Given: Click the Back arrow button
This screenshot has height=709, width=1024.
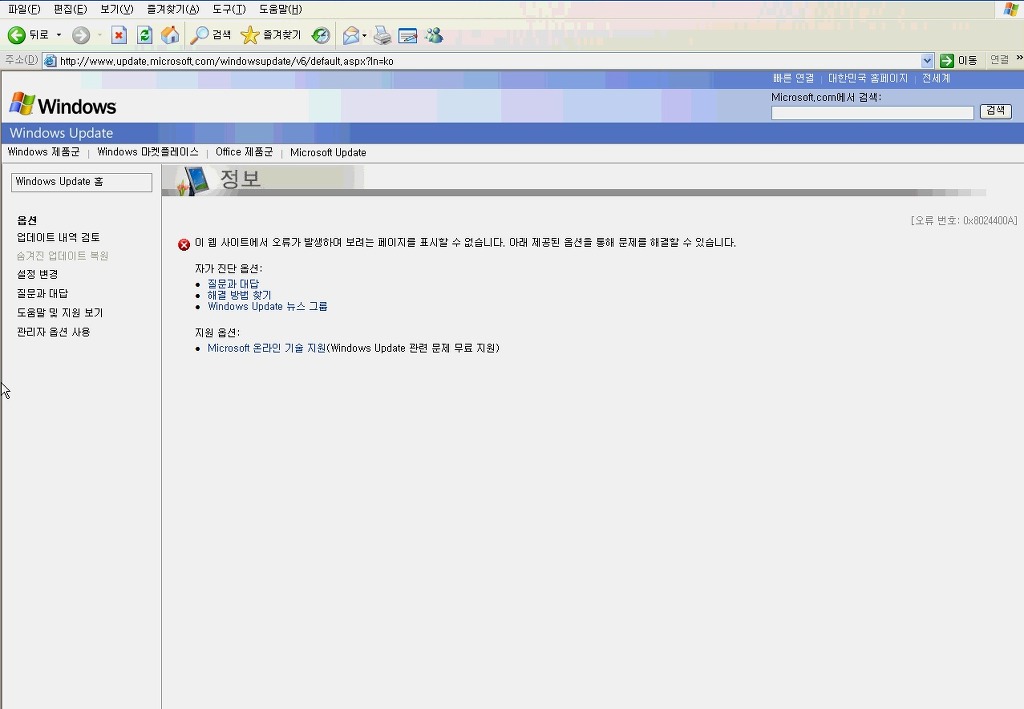Looking at the screenshot, I should coord(16,35).
